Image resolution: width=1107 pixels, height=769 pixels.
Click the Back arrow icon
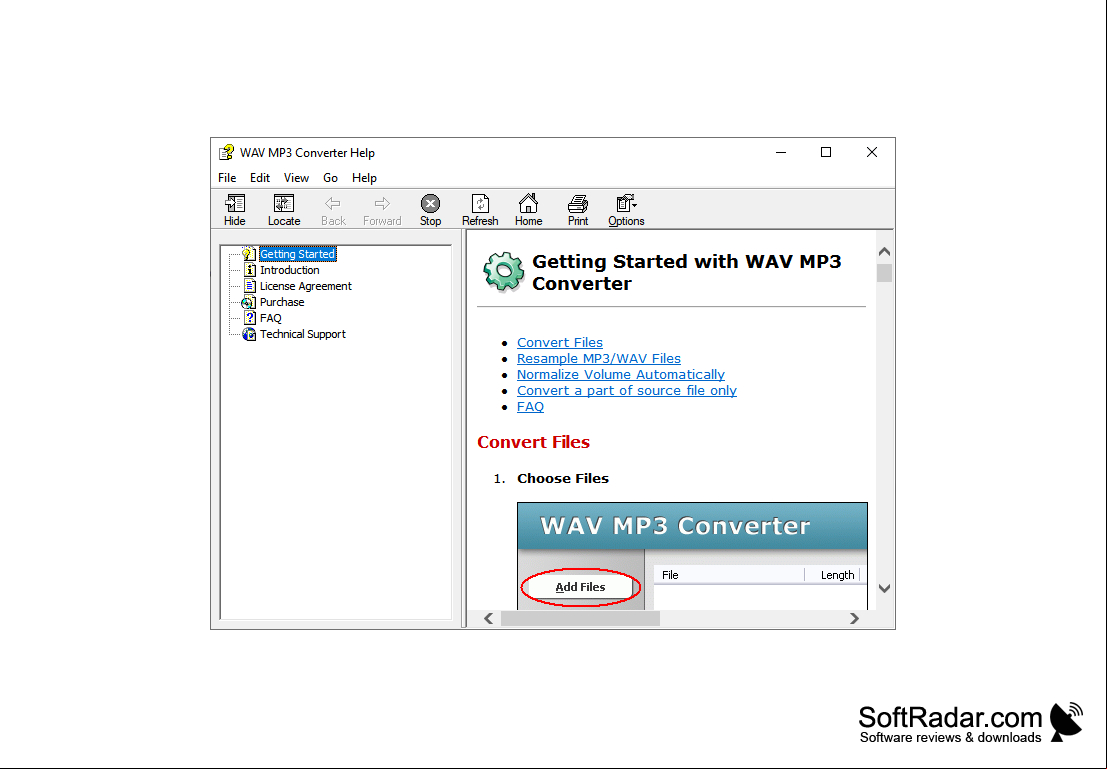(333, 203)
